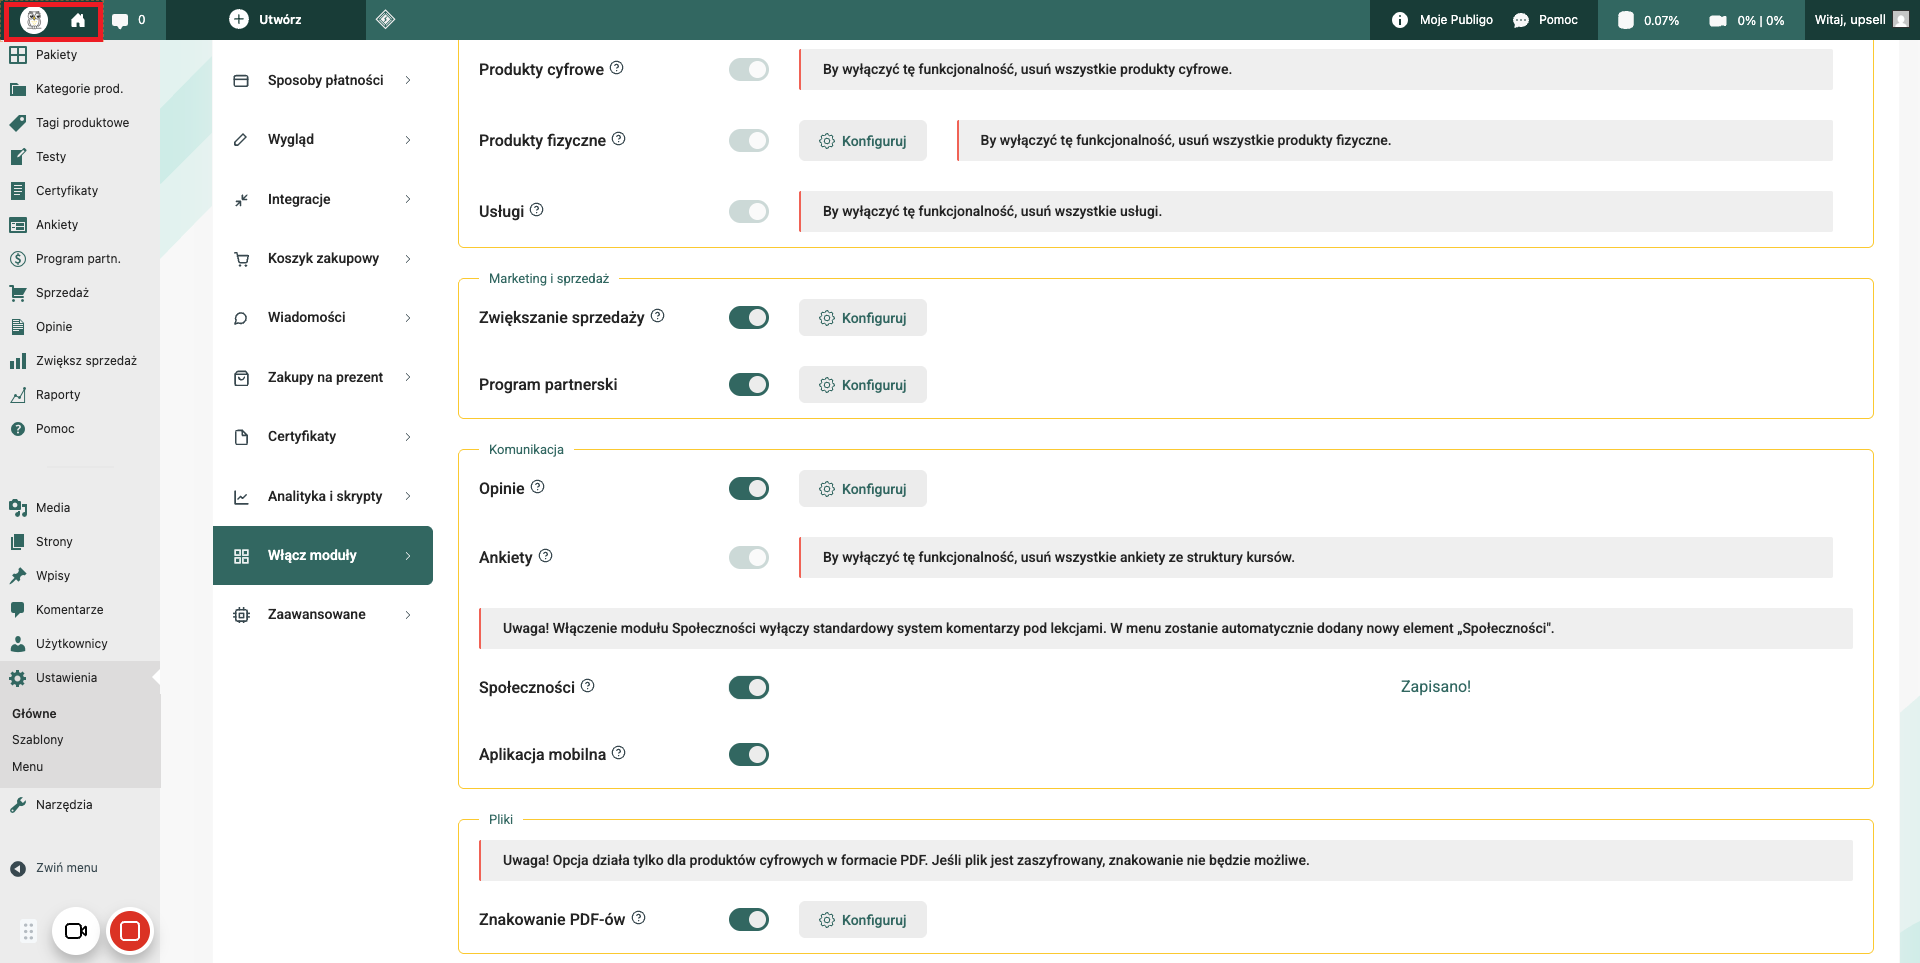The image size is (1920, 963).
Task: Click Konfiguruj for Program partnerski
Action: point(862,385)
